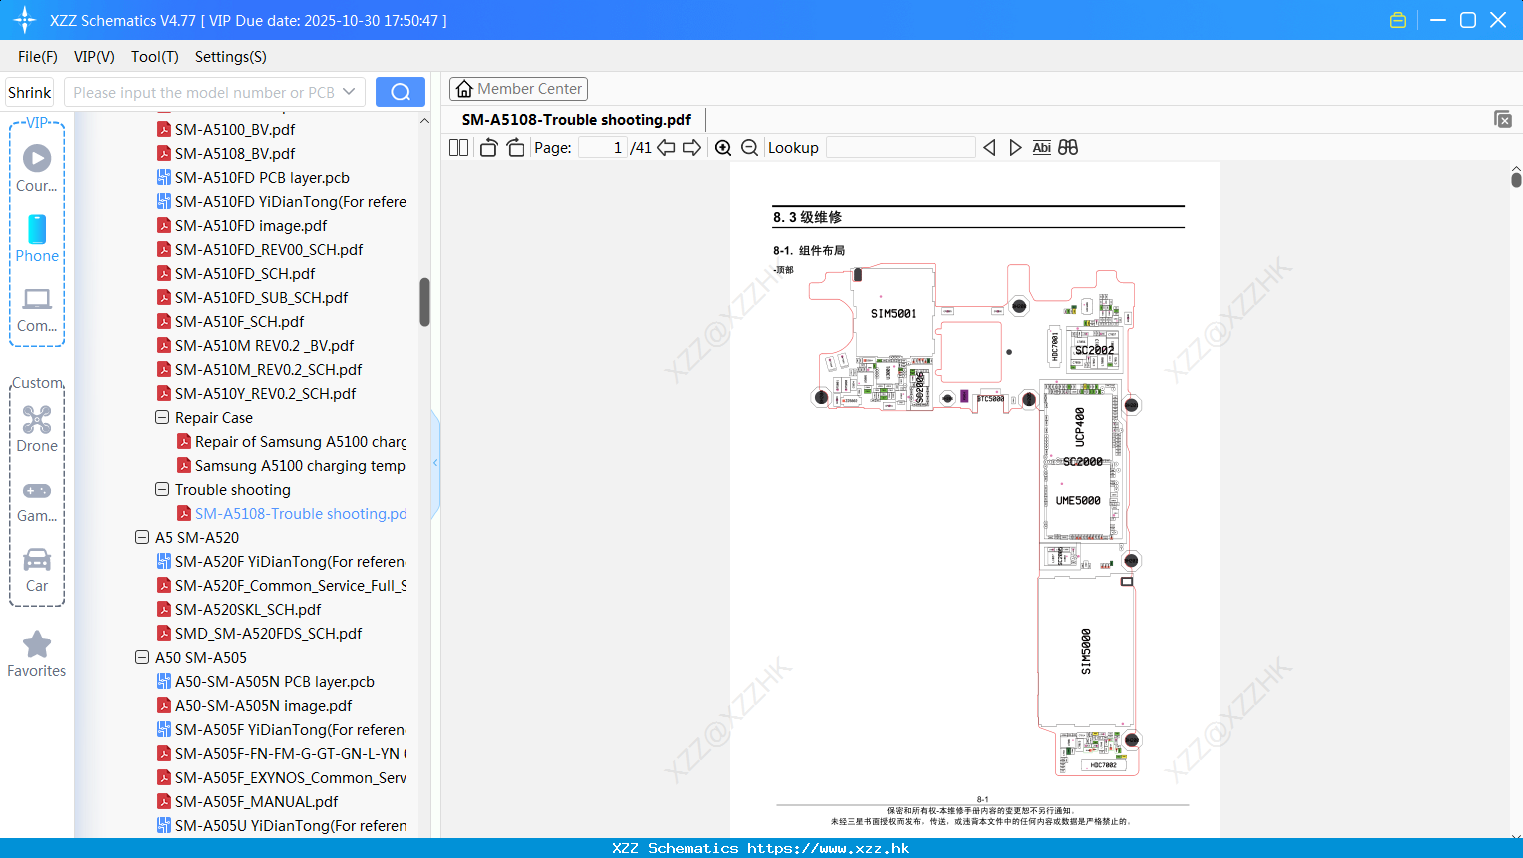The image size is (1523, 858).
Task: Find previous lookup result triangle
Action: point(989,147)
